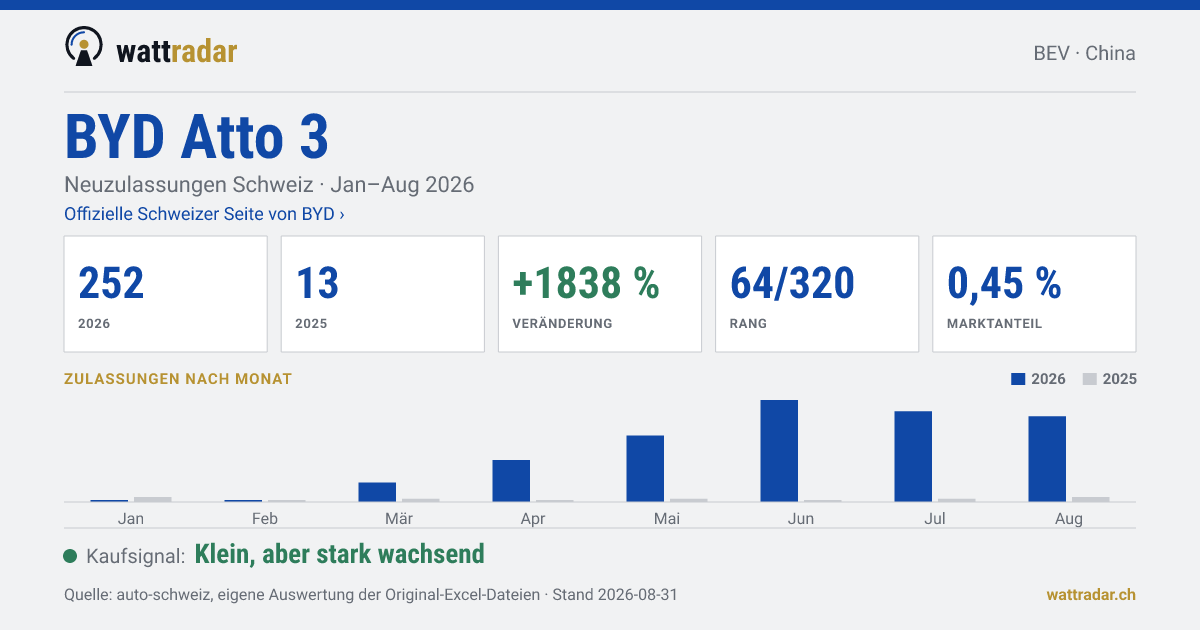Click the wattradar brand name text
This screenshot has height=630, width=1200.
click(176, 51)
